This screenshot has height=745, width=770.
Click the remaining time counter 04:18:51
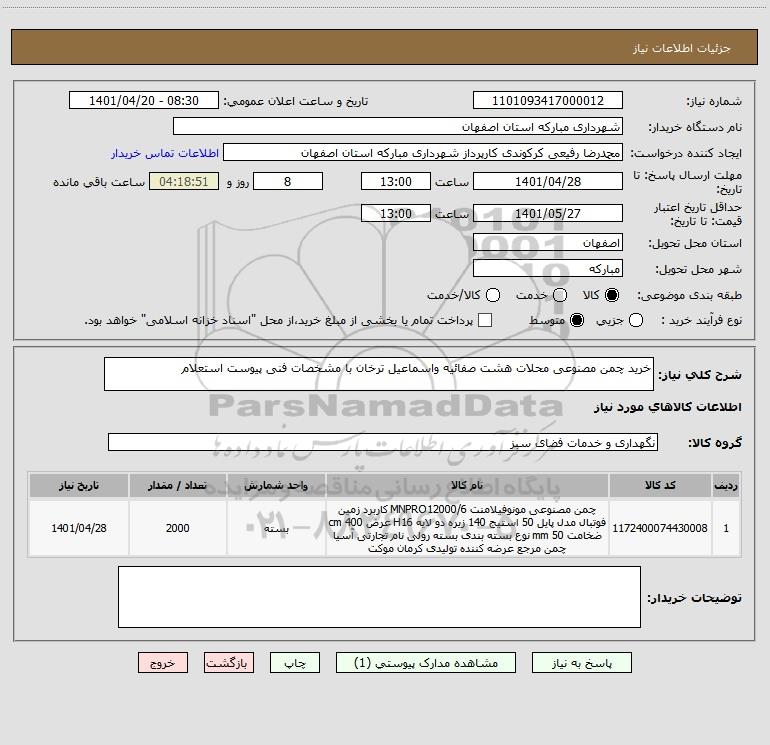pos(184,181)
